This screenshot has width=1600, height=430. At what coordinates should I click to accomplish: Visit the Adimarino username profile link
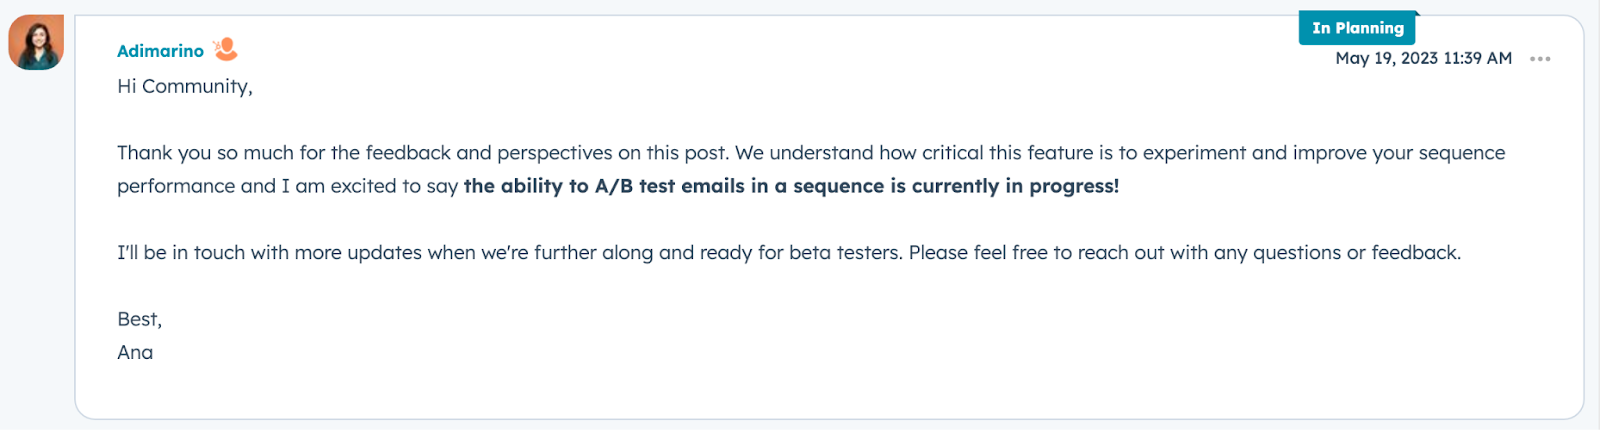[x=160, y=51]
